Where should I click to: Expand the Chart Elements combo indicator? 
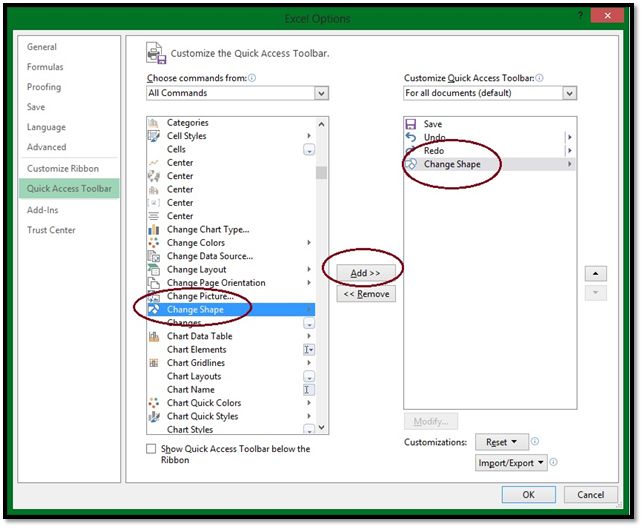tap(309, 350)
